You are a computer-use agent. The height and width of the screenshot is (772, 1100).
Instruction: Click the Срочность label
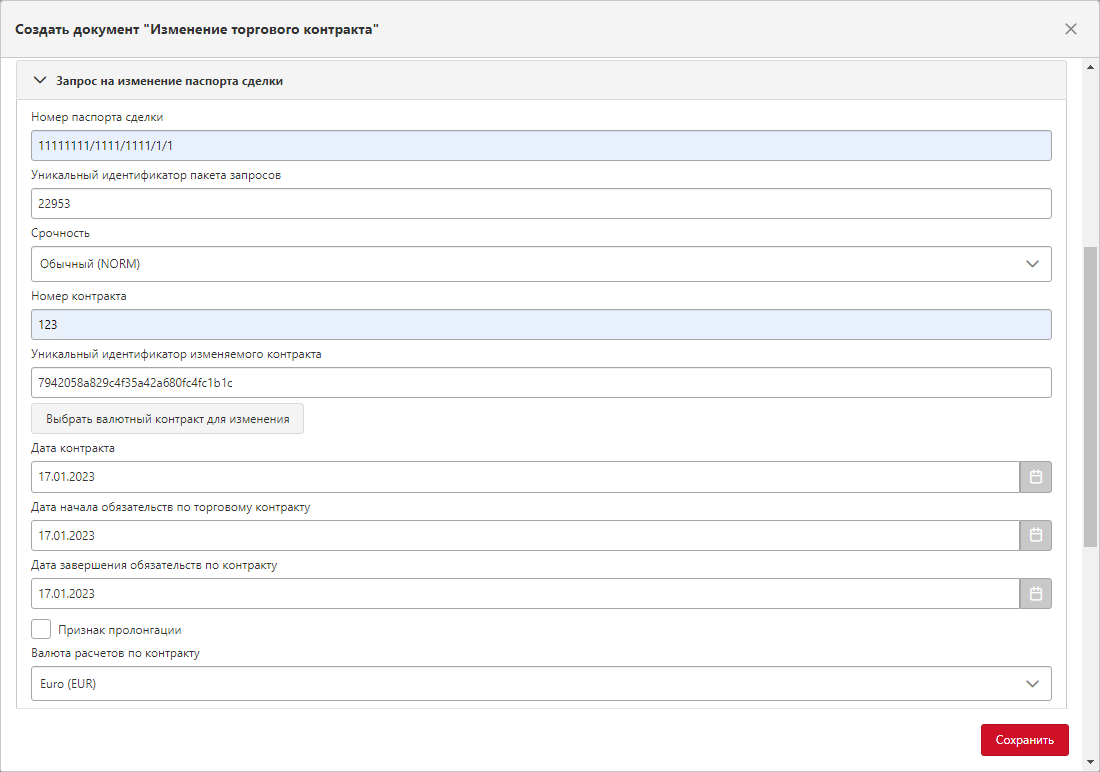pyautogui.click(x=60, y=233)
